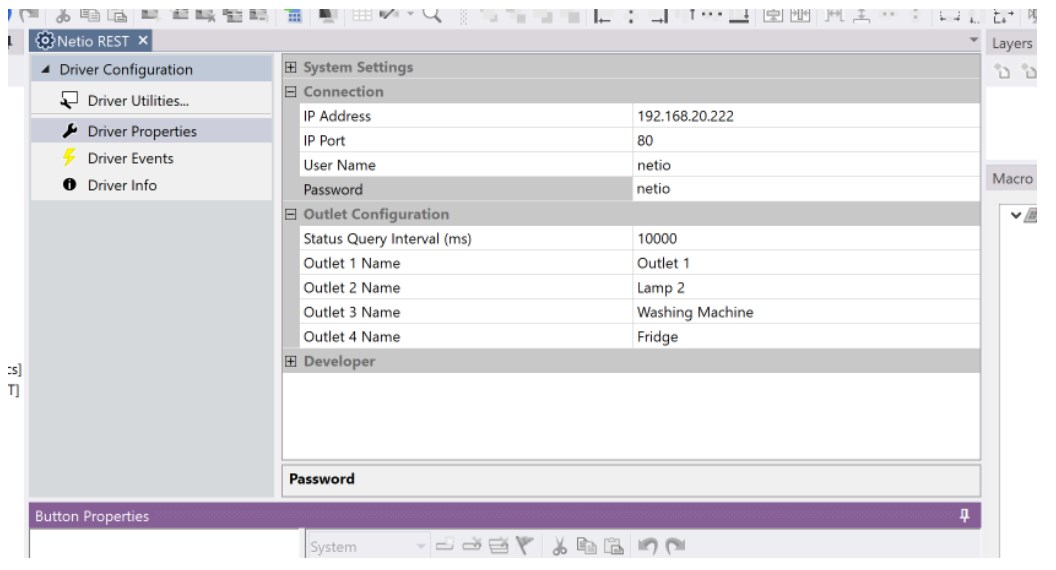This screenshot has width=1056, height=570.
Task: Select Driver Info in the sidebar
Action: [x=152, y=185]
